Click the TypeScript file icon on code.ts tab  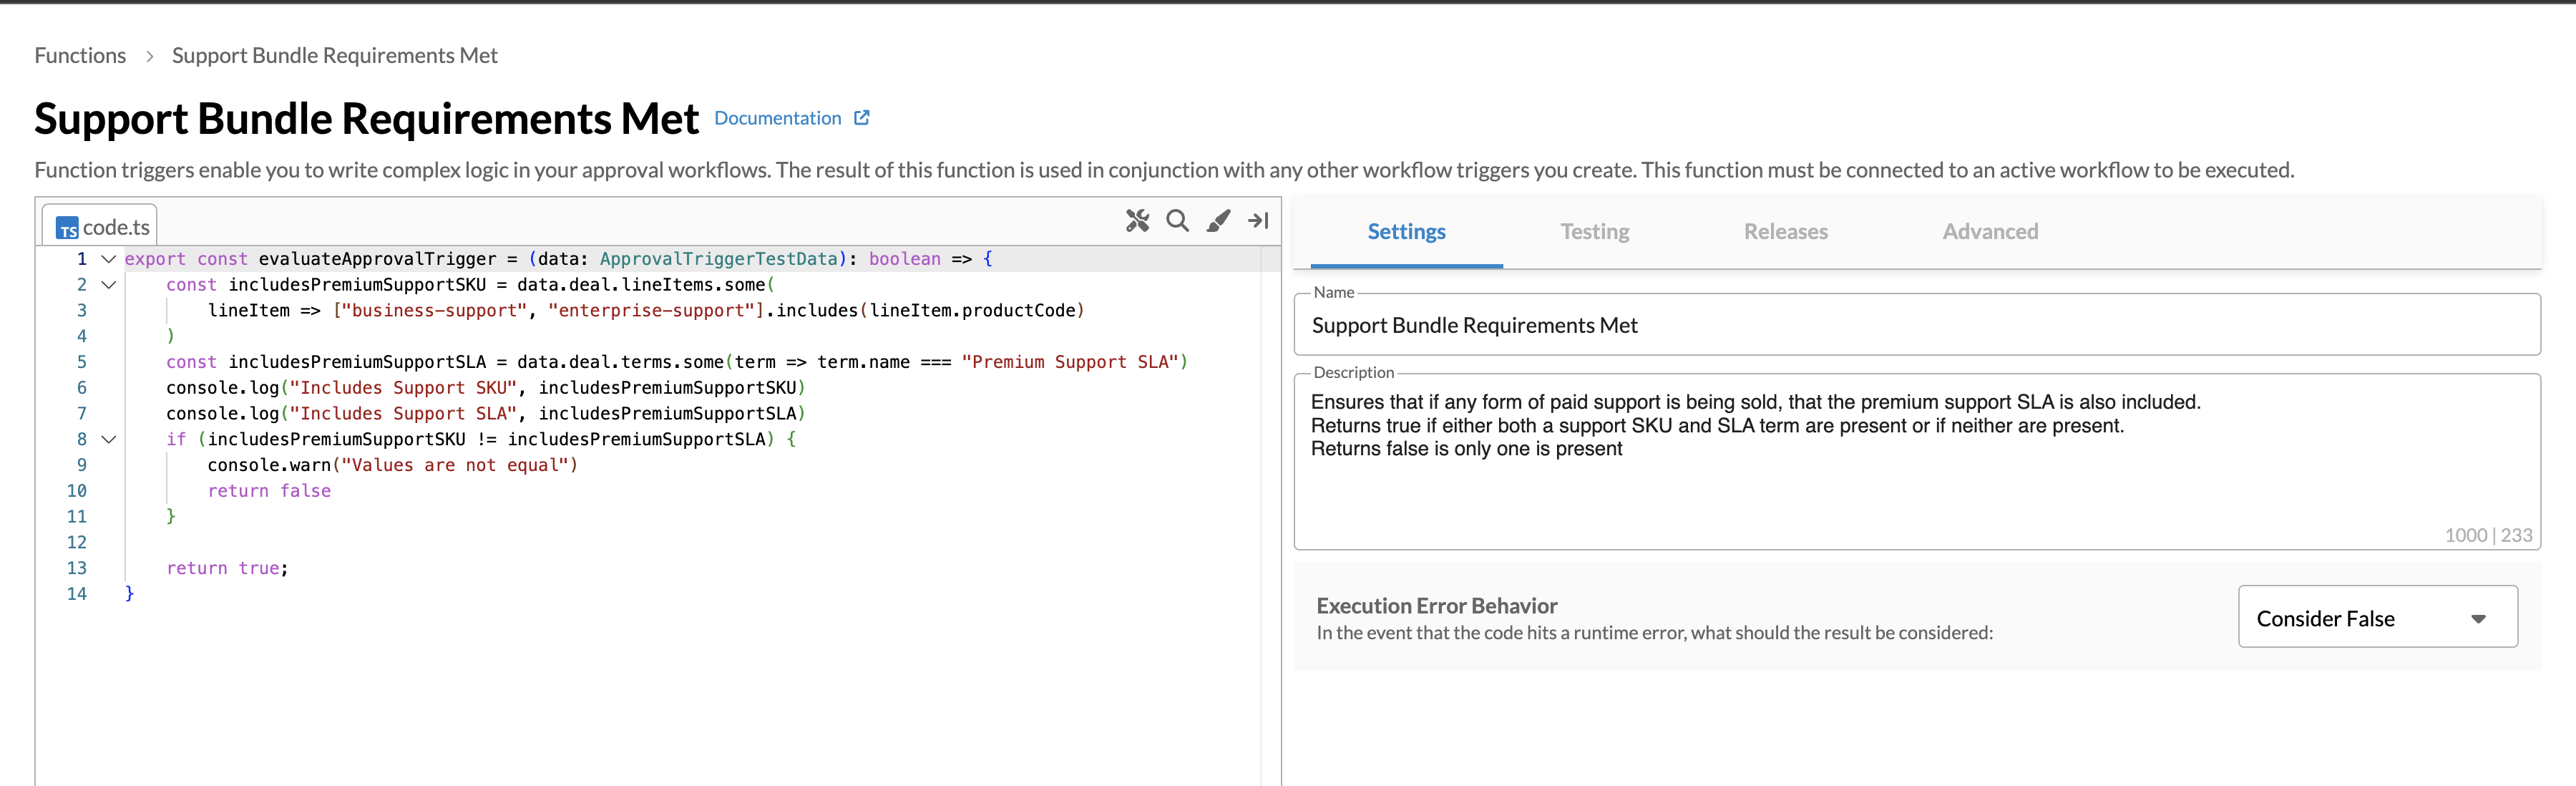(67, 228)
